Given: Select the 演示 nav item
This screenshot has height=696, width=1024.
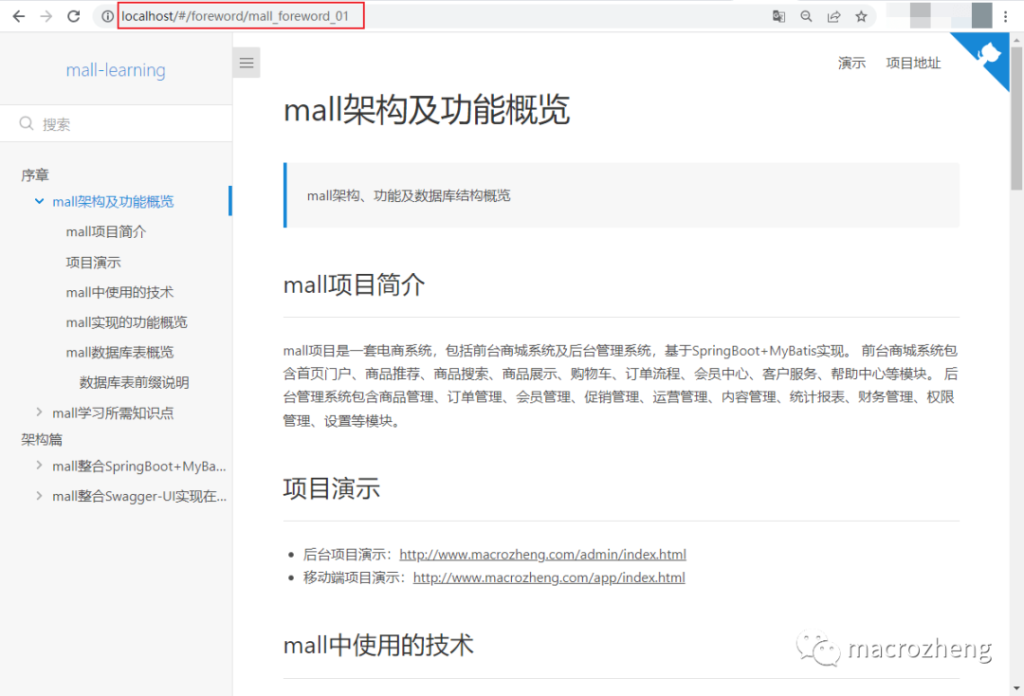Looking at the screenshot, I should tap(851, 62).
